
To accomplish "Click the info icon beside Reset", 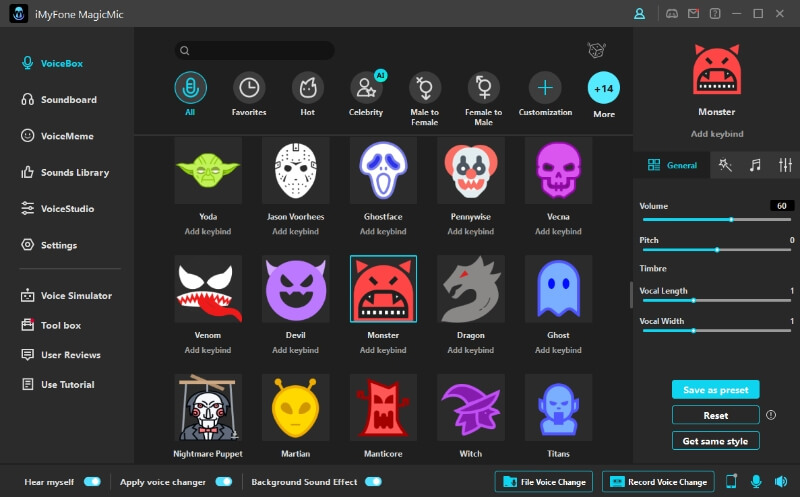I will tap(771, 415).
